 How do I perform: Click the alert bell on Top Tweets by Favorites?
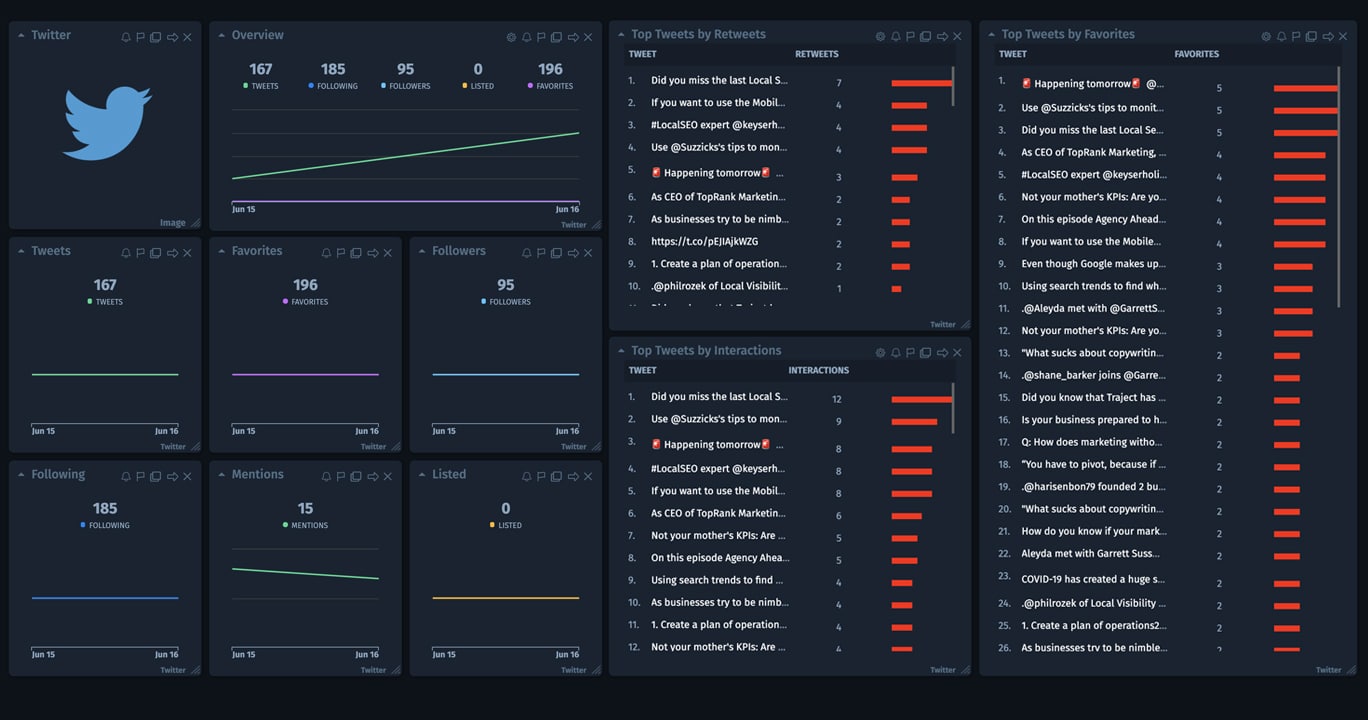[1281, 36]
